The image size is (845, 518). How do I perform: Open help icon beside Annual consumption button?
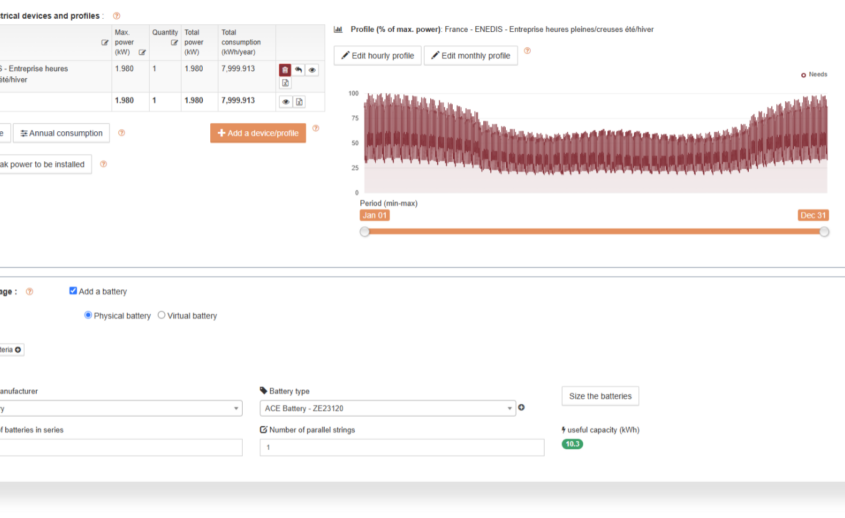pos(121,133)
